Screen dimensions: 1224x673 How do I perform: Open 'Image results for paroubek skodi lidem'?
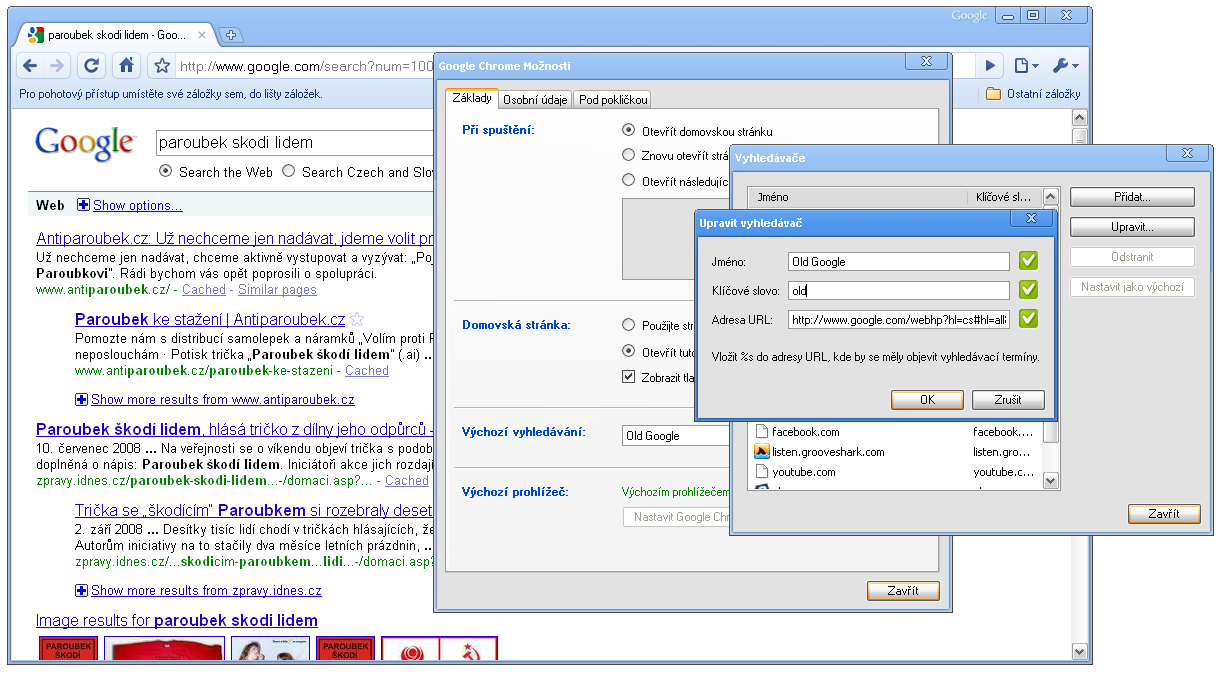pos(177,621)
